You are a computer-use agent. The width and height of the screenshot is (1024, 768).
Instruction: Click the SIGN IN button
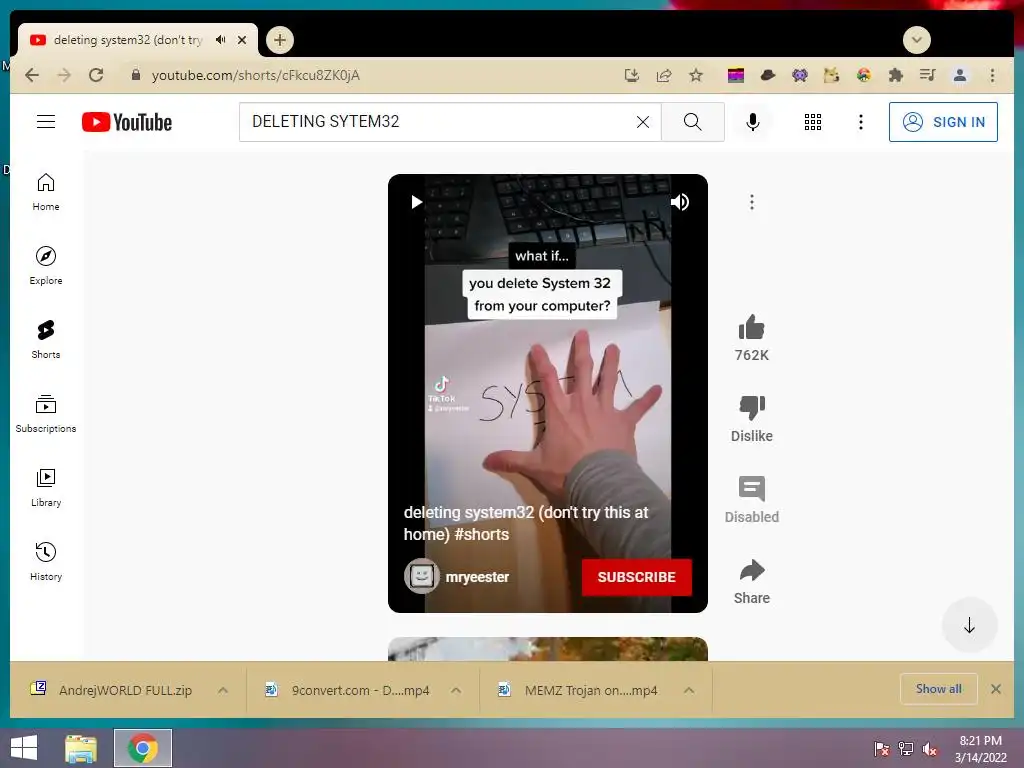click(943, 122)
